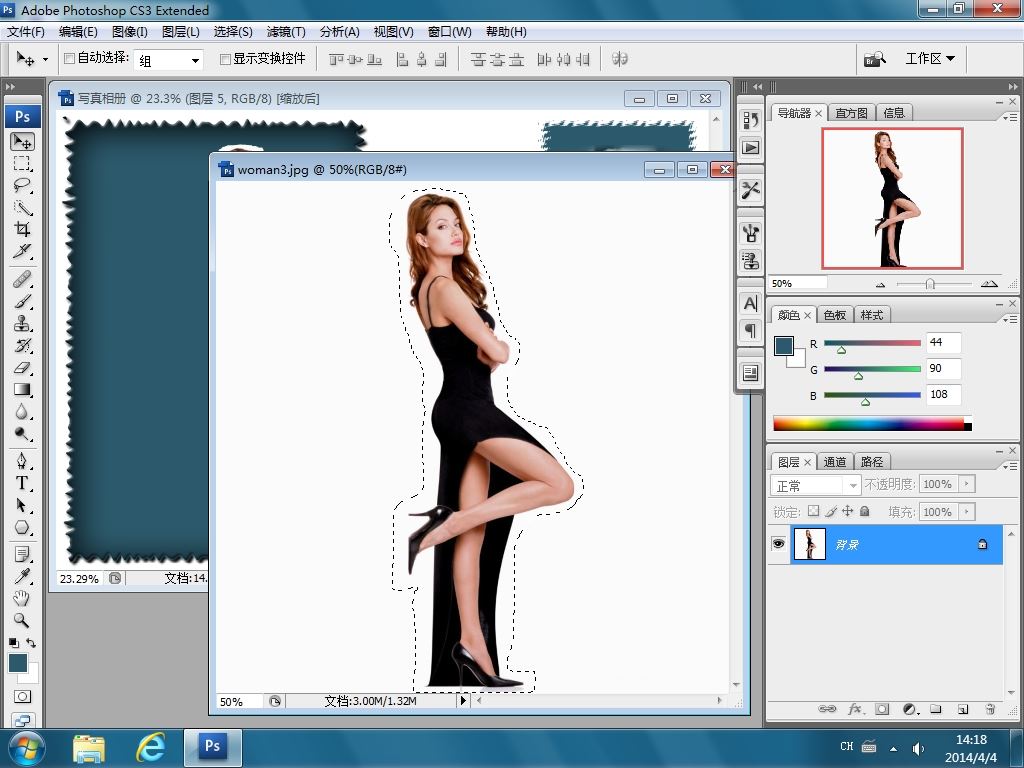Click the delete layer trash icon
Viewport: 1024px width, 768px height.
(x=989, y=709)
